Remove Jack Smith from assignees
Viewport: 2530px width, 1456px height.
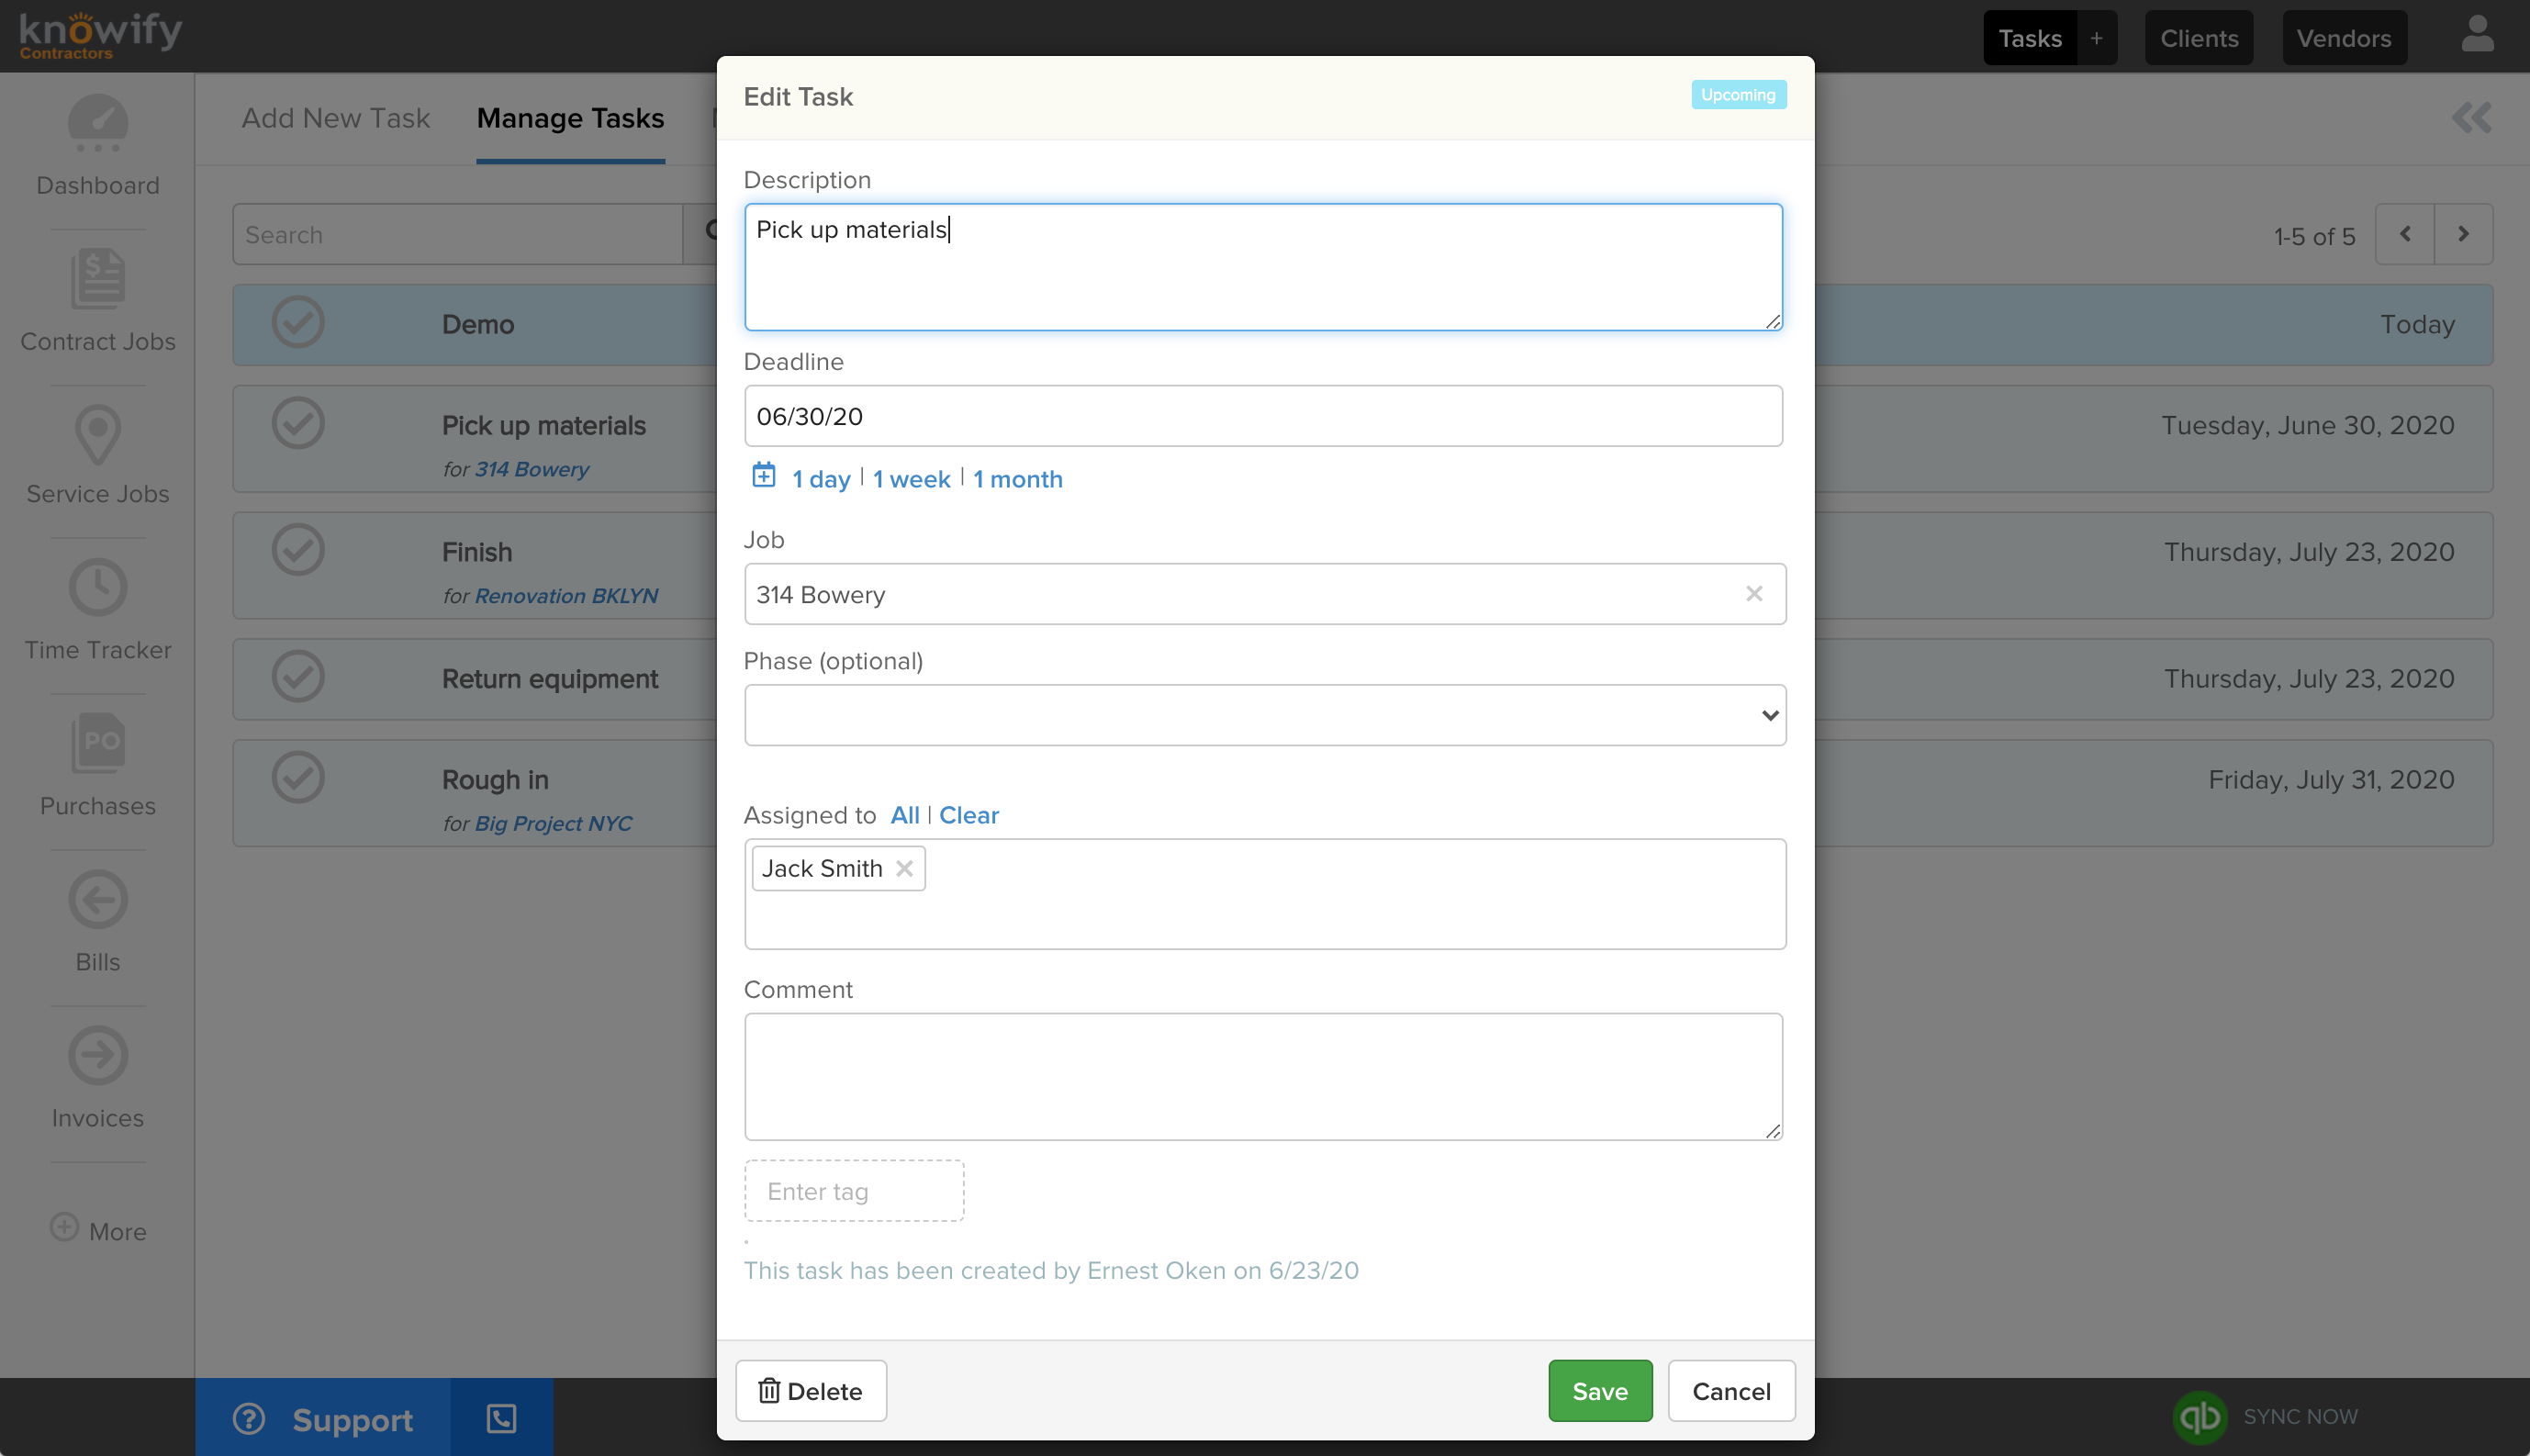click(904, 868)
